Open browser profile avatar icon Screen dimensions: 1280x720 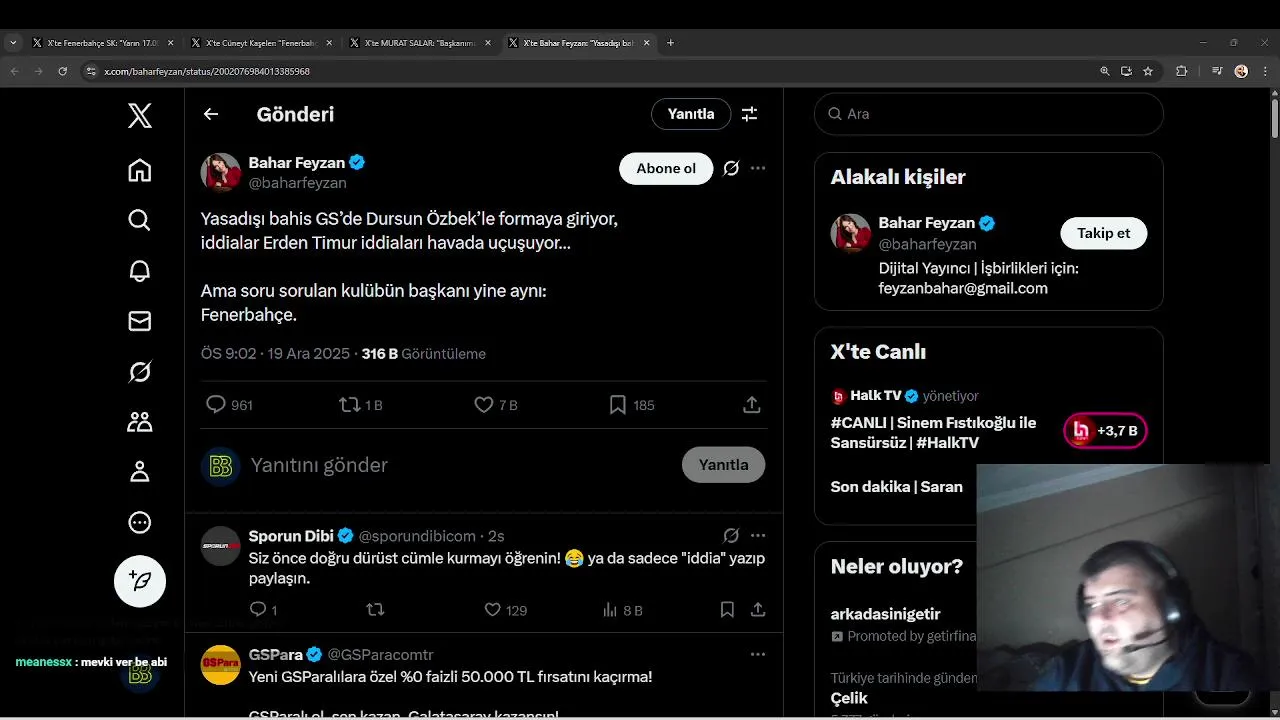(1241, 71)
